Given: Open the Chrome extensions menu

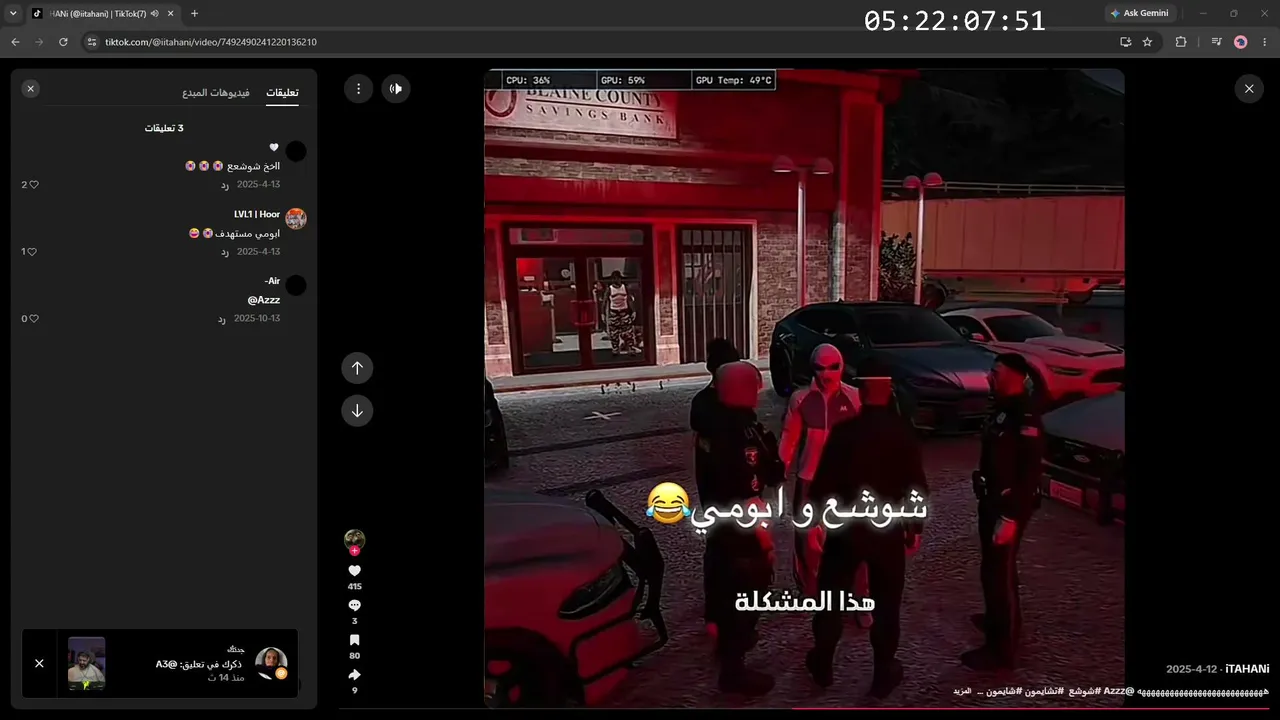Looking at the screenshot, I should (1181, 42).
